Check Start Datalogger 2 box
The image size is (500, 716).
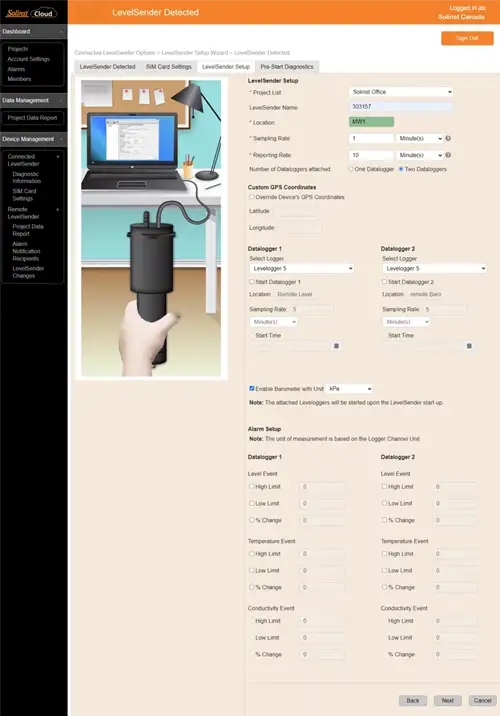pos(384,282)
